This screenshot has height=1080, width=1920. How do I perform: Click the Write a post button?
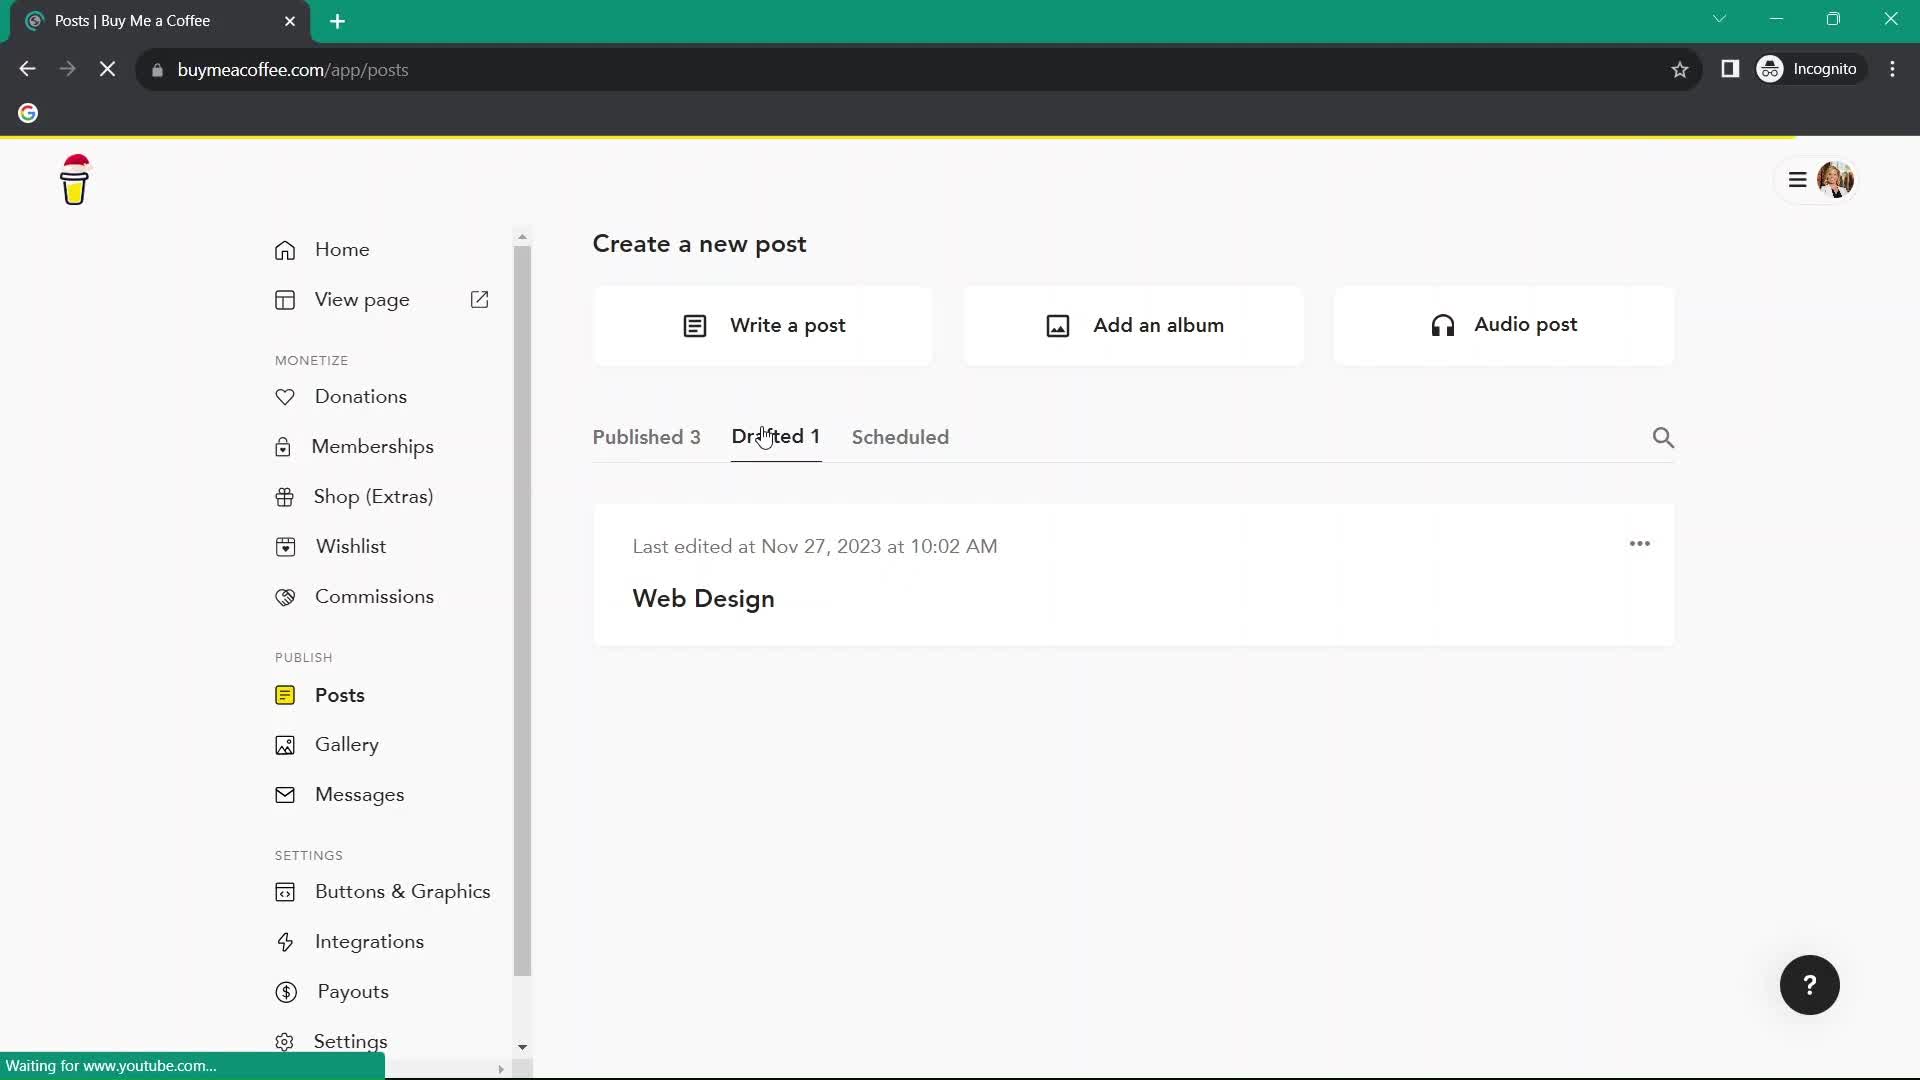coord(764,324)
